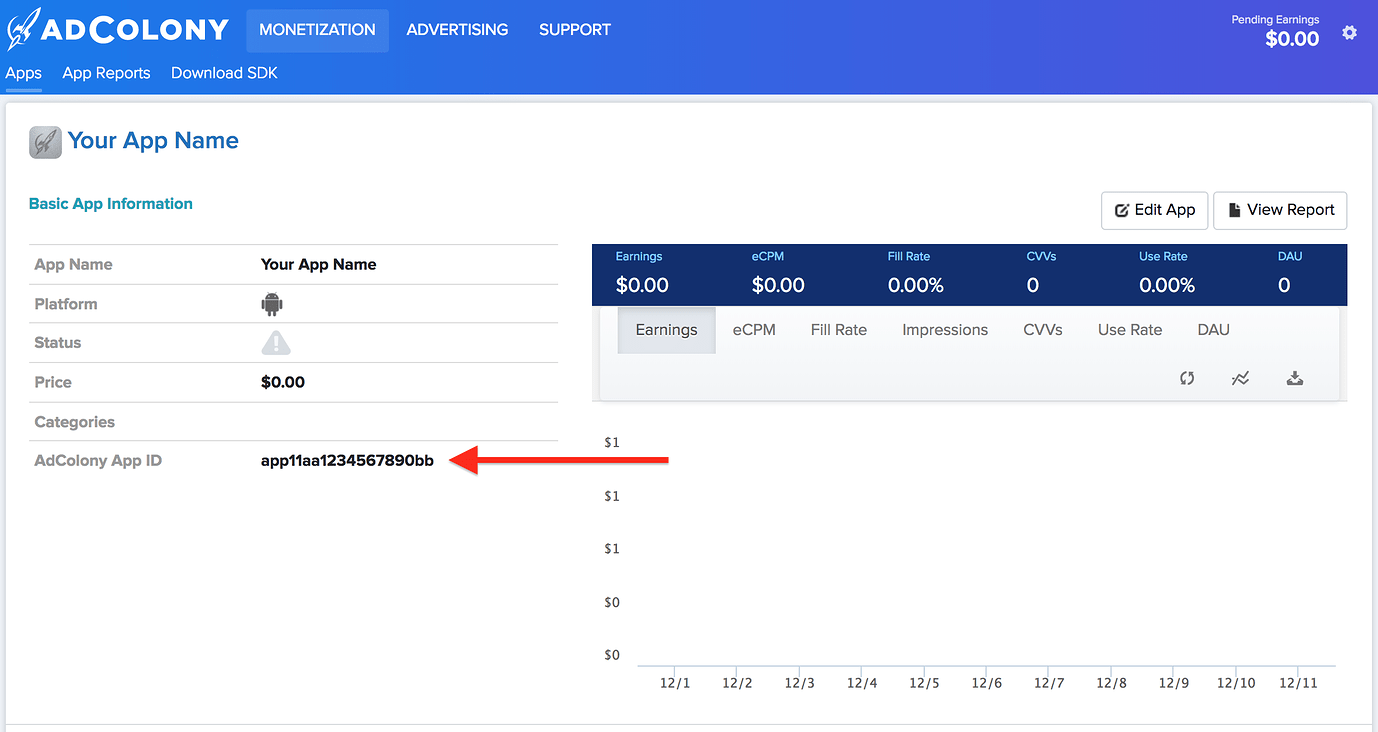Screen dimensions: 1378x732
Task: Open App Reports from the subnav
Action: (106, 72)
